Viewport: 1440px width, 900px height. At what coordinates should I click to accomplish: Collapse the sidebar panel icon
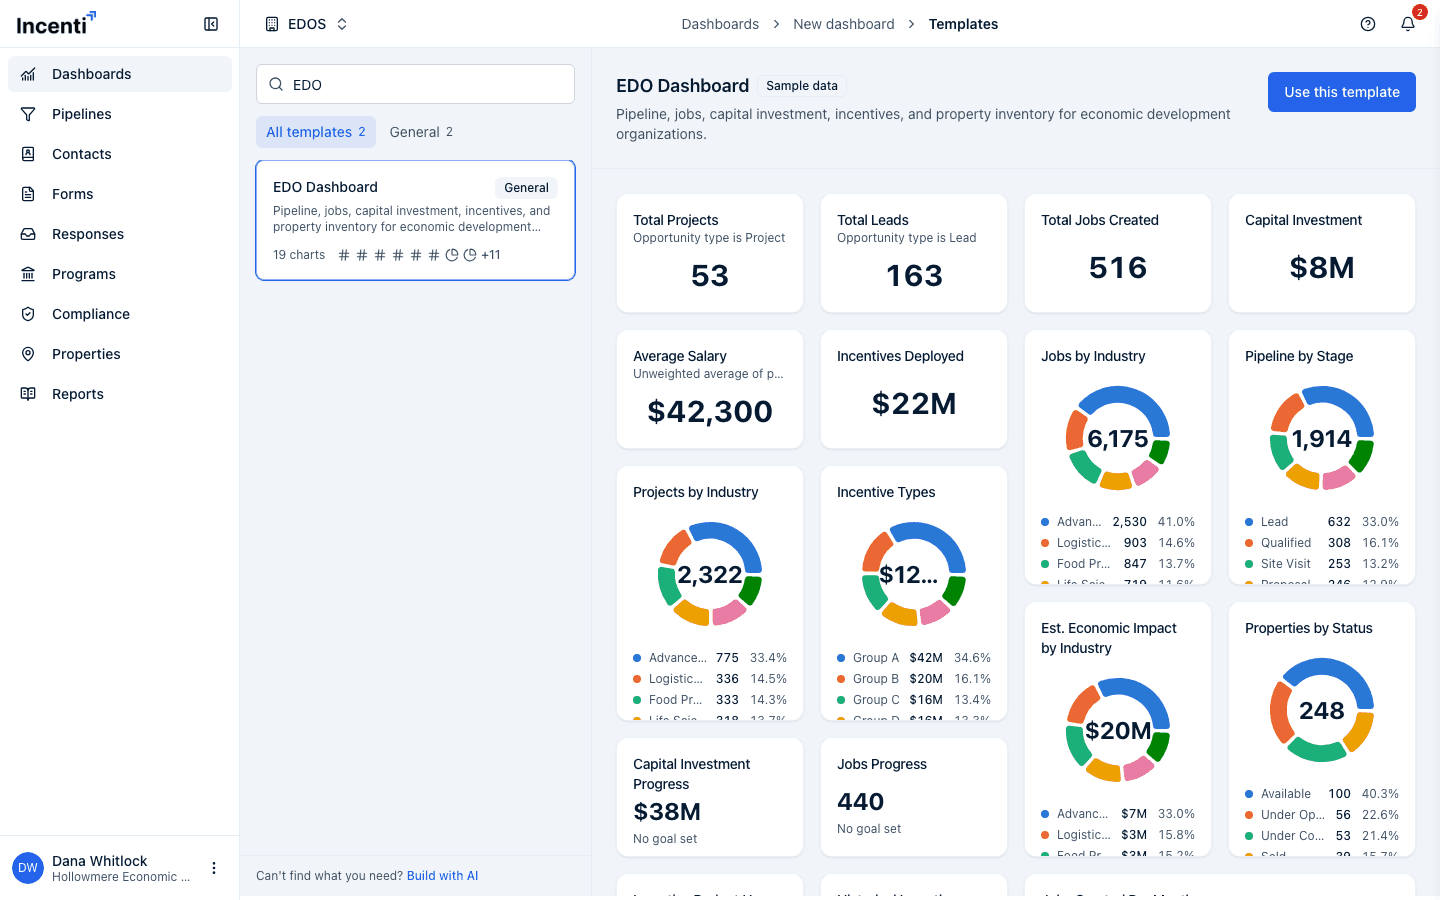click(x=211, y=24)
